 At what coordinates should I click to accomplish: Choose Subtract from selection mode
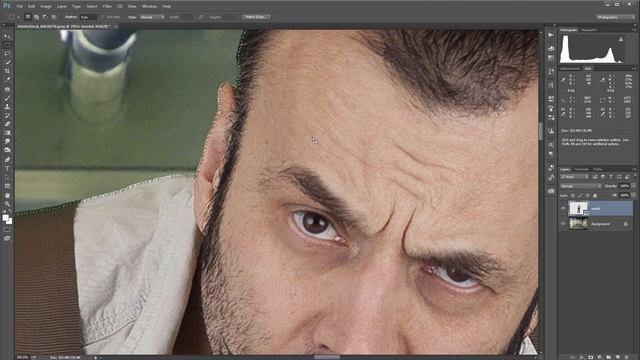pos(45,17)
